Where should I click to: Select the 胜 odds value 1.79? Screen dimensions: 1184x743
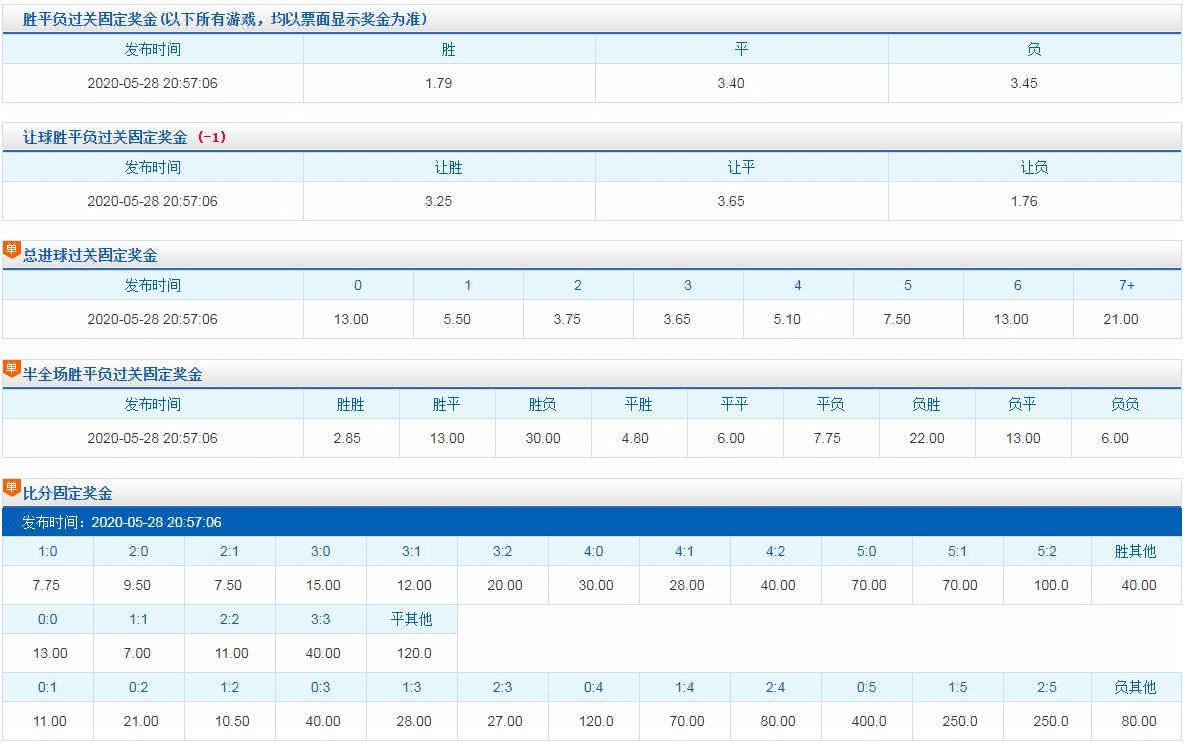coord(439,83)
